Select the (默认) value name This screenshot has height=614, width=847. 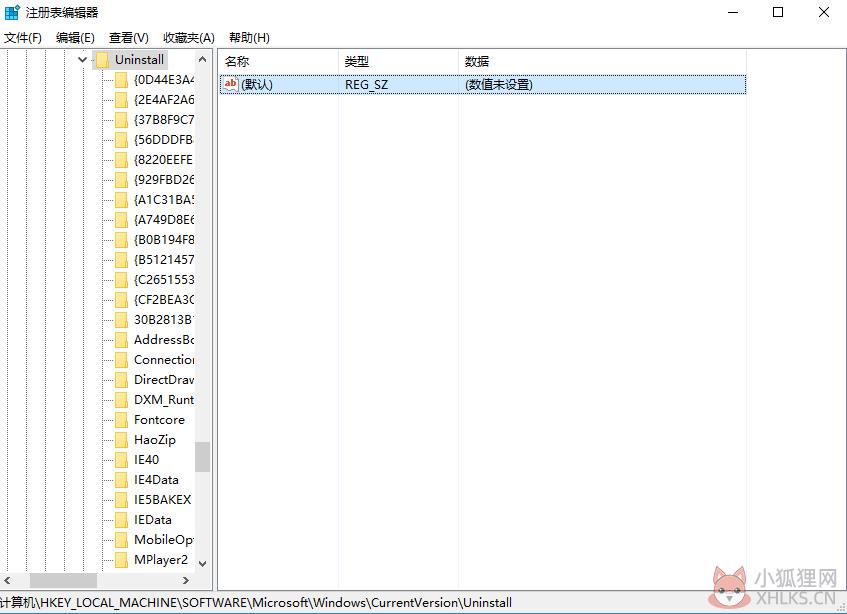(x=257, y=85)
